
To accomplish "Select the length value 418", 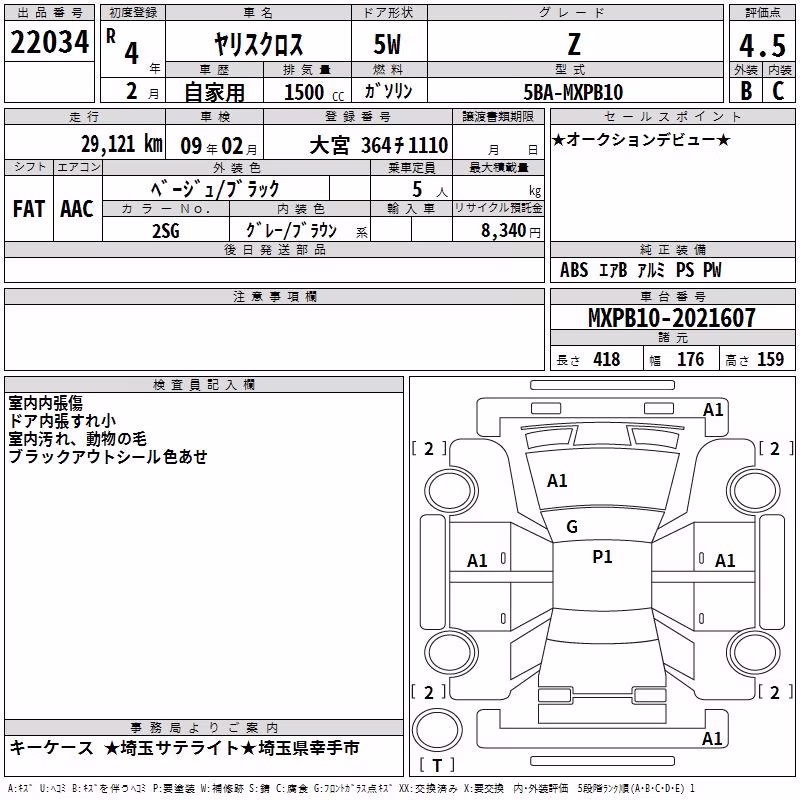I will click(x=607, y=360).
